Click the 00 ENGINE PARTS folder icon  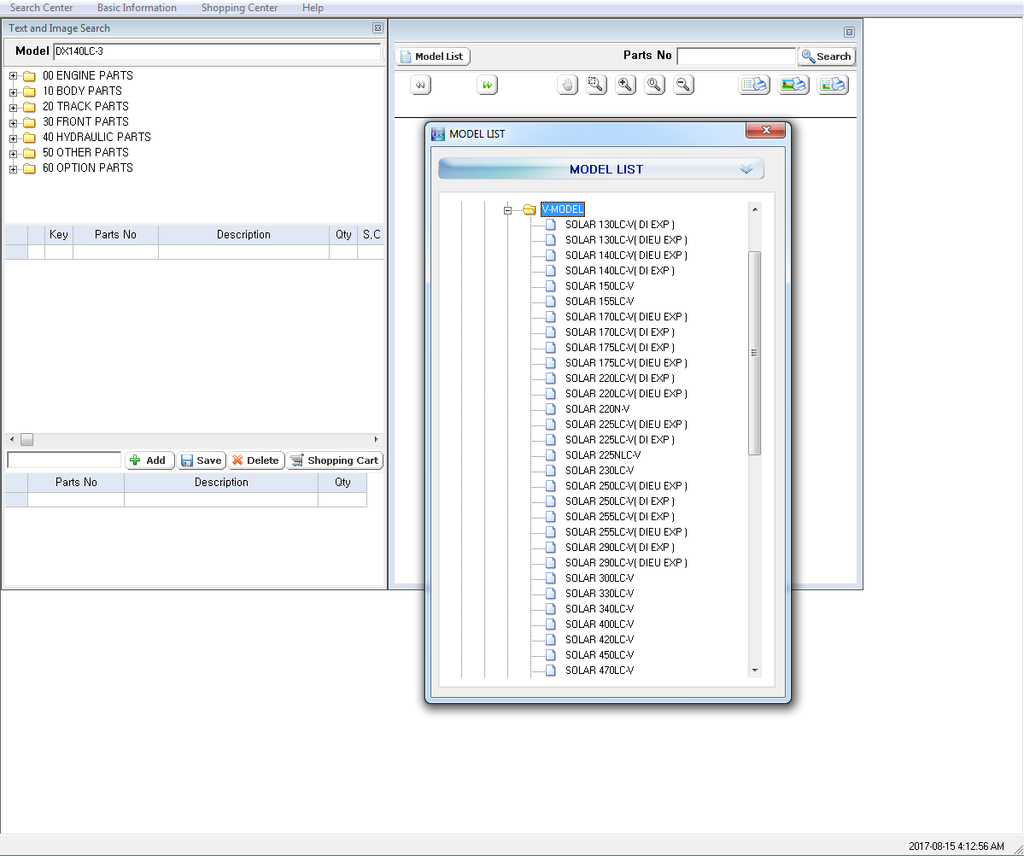point(29,76)
